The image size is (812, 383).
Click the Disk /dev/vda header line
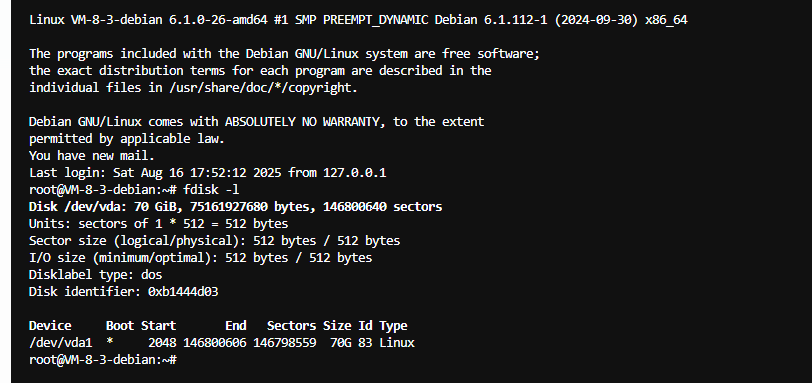click(x=236, y=207)
